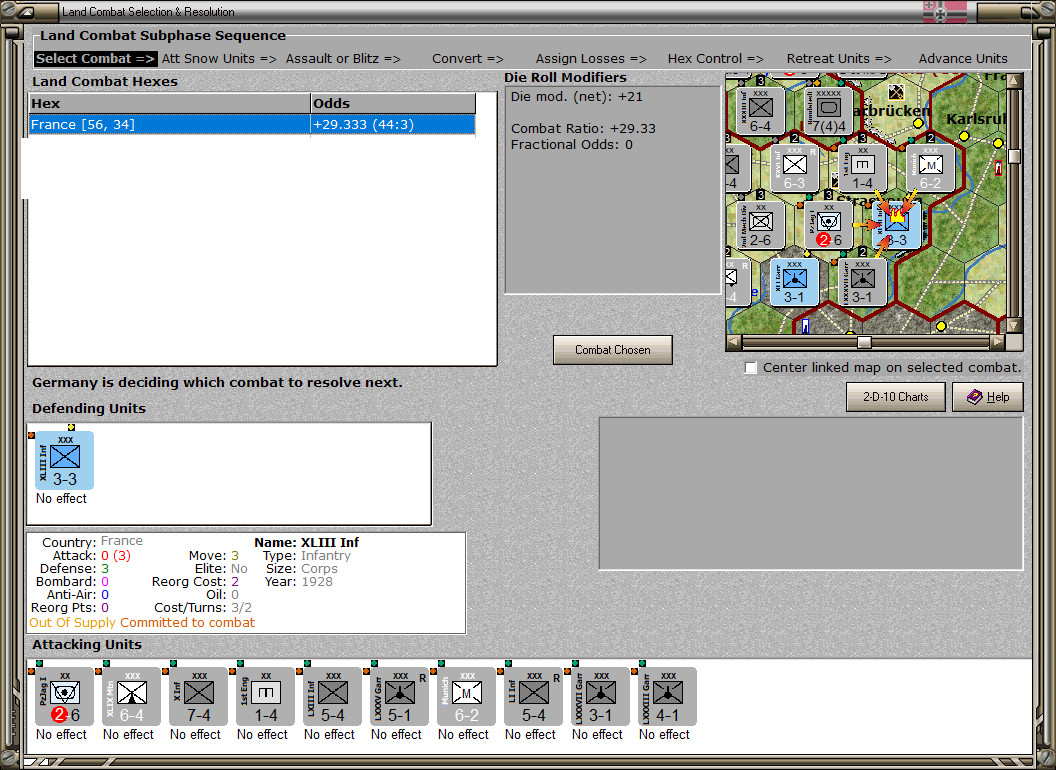1056x770 pixels.
Task: Select the 1st Eng 1-4 attacking unit
Action: [x=265, y=696]
